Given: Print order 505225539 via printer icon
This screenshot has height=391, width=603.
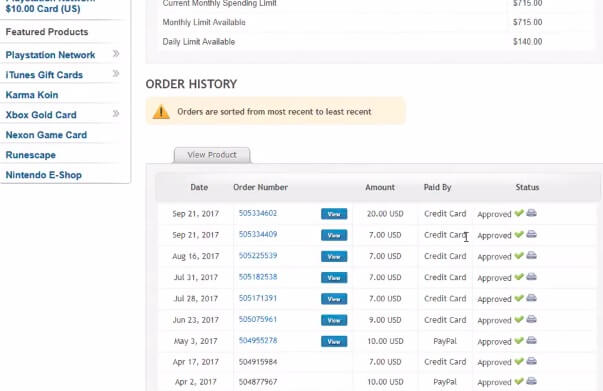Looking at the screenshot, I should tap(531, 255).
